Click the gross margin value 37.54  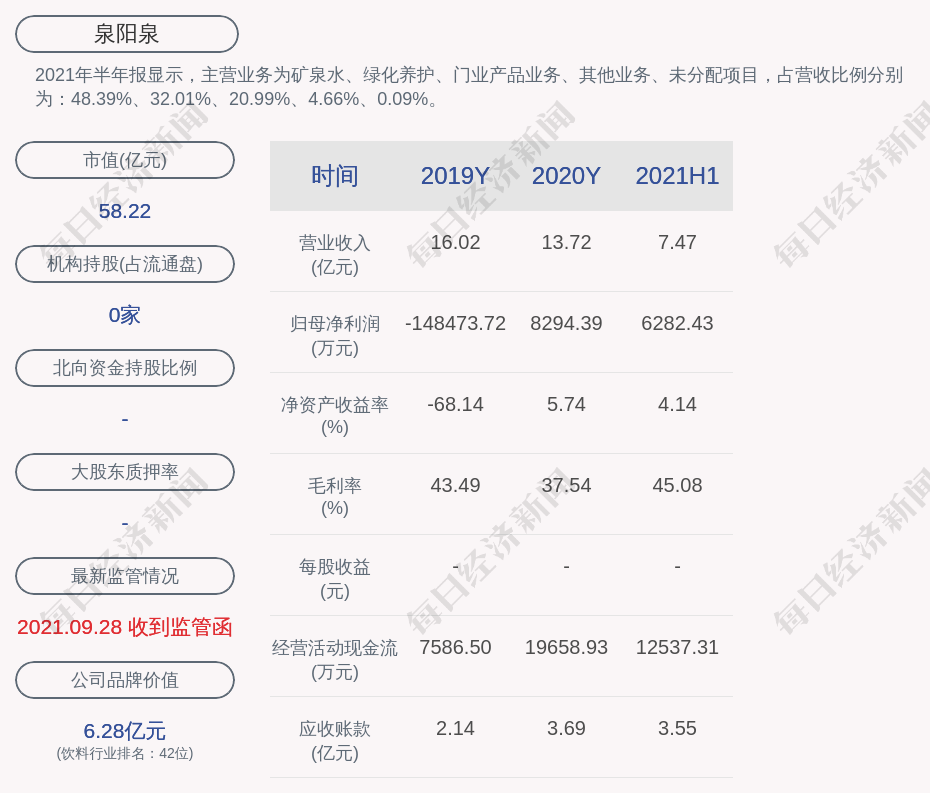click(566, 486)
